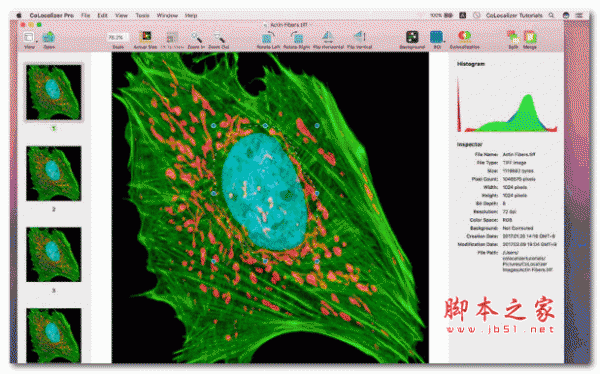Click the Color Space value RGB

[507, 220]
